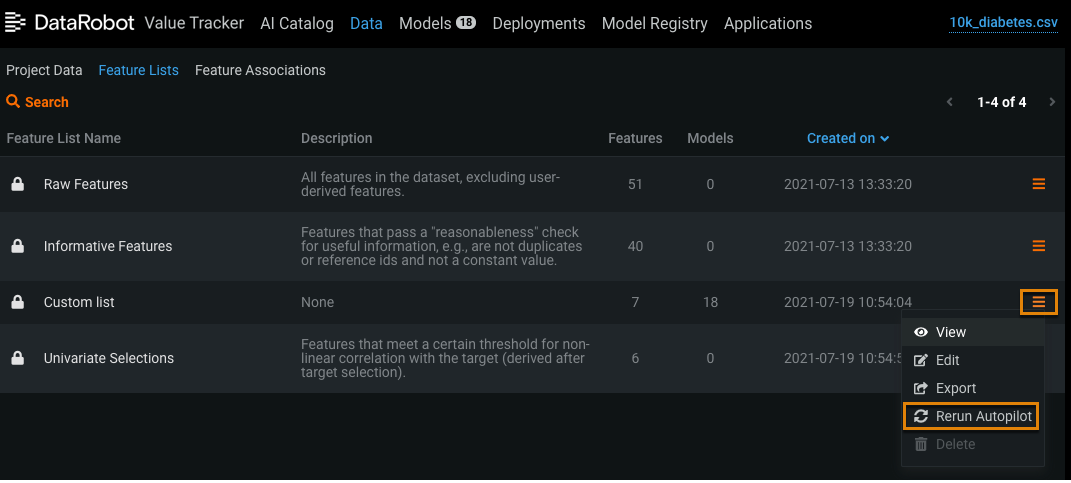Click the lock icon beside Raw Features
This screenshot has width=1071, height=483.
coord(17,184)
